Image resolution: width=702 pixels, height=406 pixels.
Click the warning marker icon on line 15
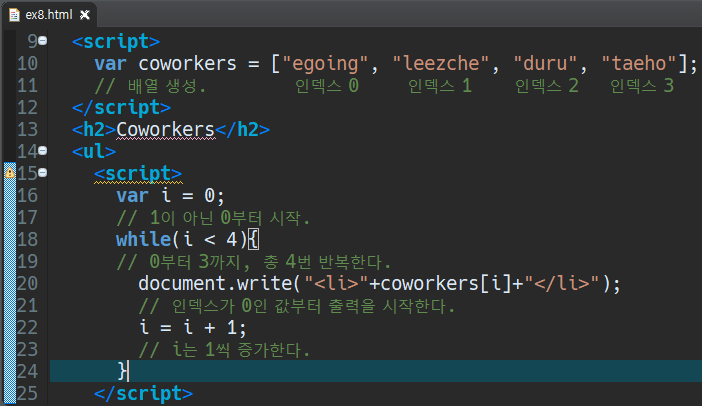[x=10, y=172]
